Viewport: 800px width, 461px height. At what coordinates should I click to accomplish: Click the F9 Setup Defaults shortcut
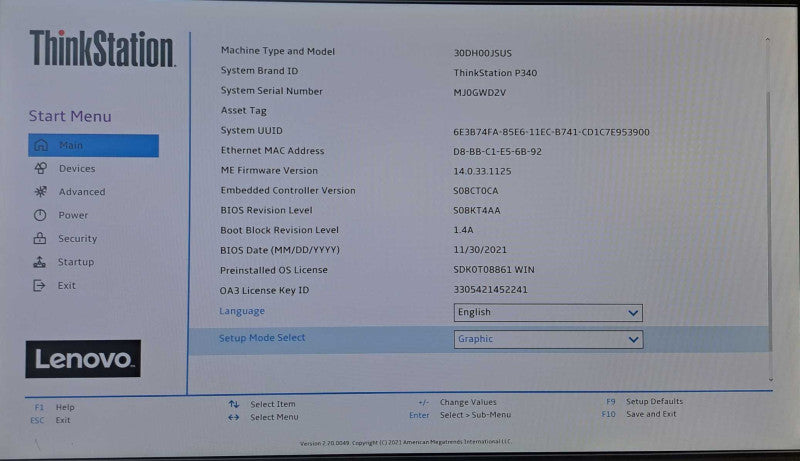pos(644,401)
